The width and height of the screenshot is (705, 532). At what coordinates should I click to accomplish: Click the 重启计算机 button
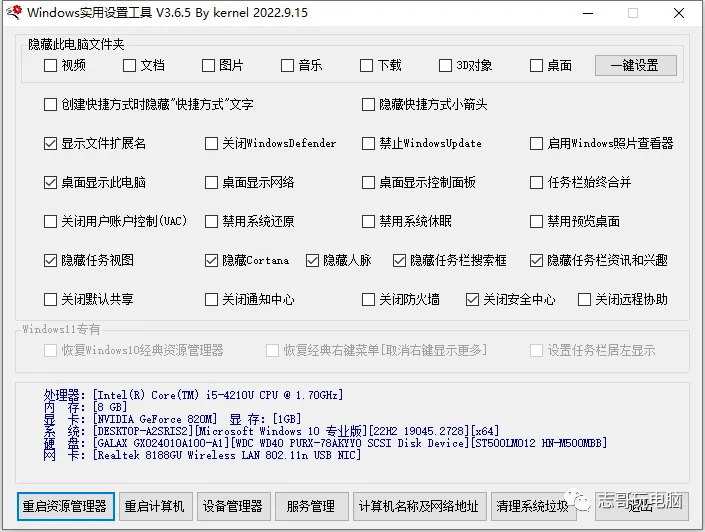point(154,506)
